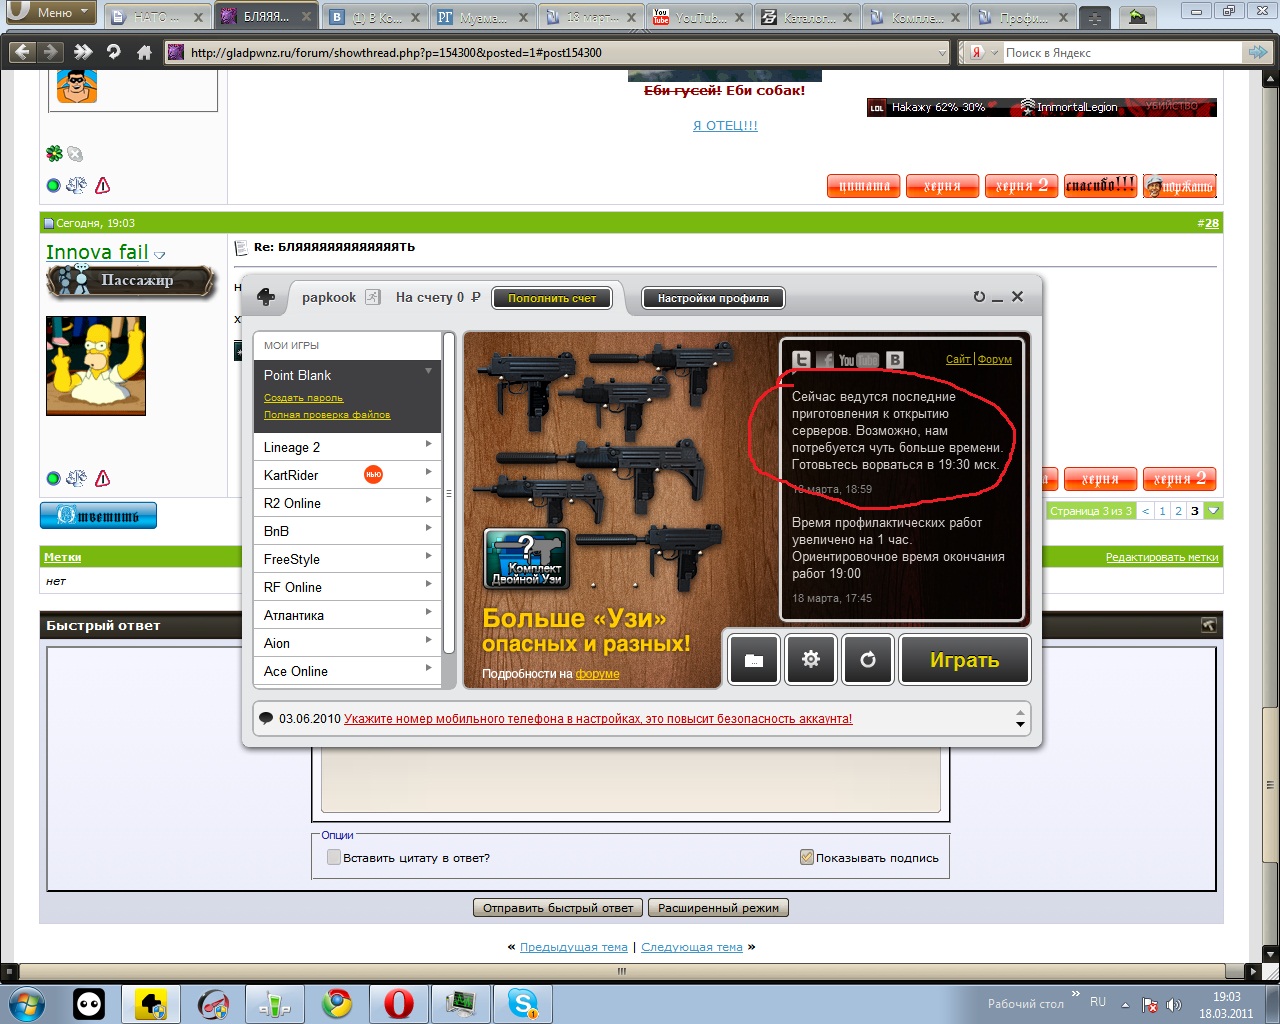The height and width of the screenshot is (1024, 1280).
Task: Click the refresh icon in launcher title bar
Action: (x=979, y=296)
